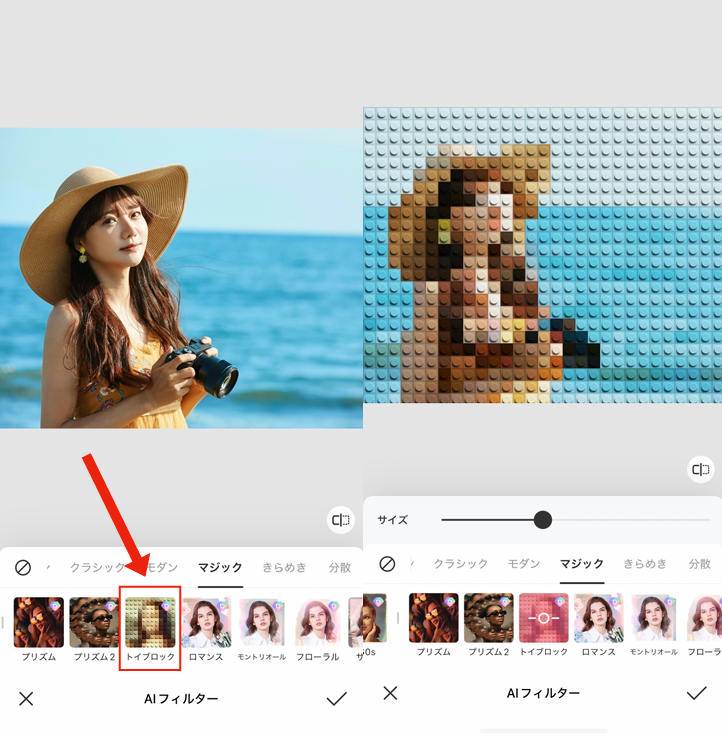Cancel AI filter with X in right screen
722x736 pixels.
[390, 693]
